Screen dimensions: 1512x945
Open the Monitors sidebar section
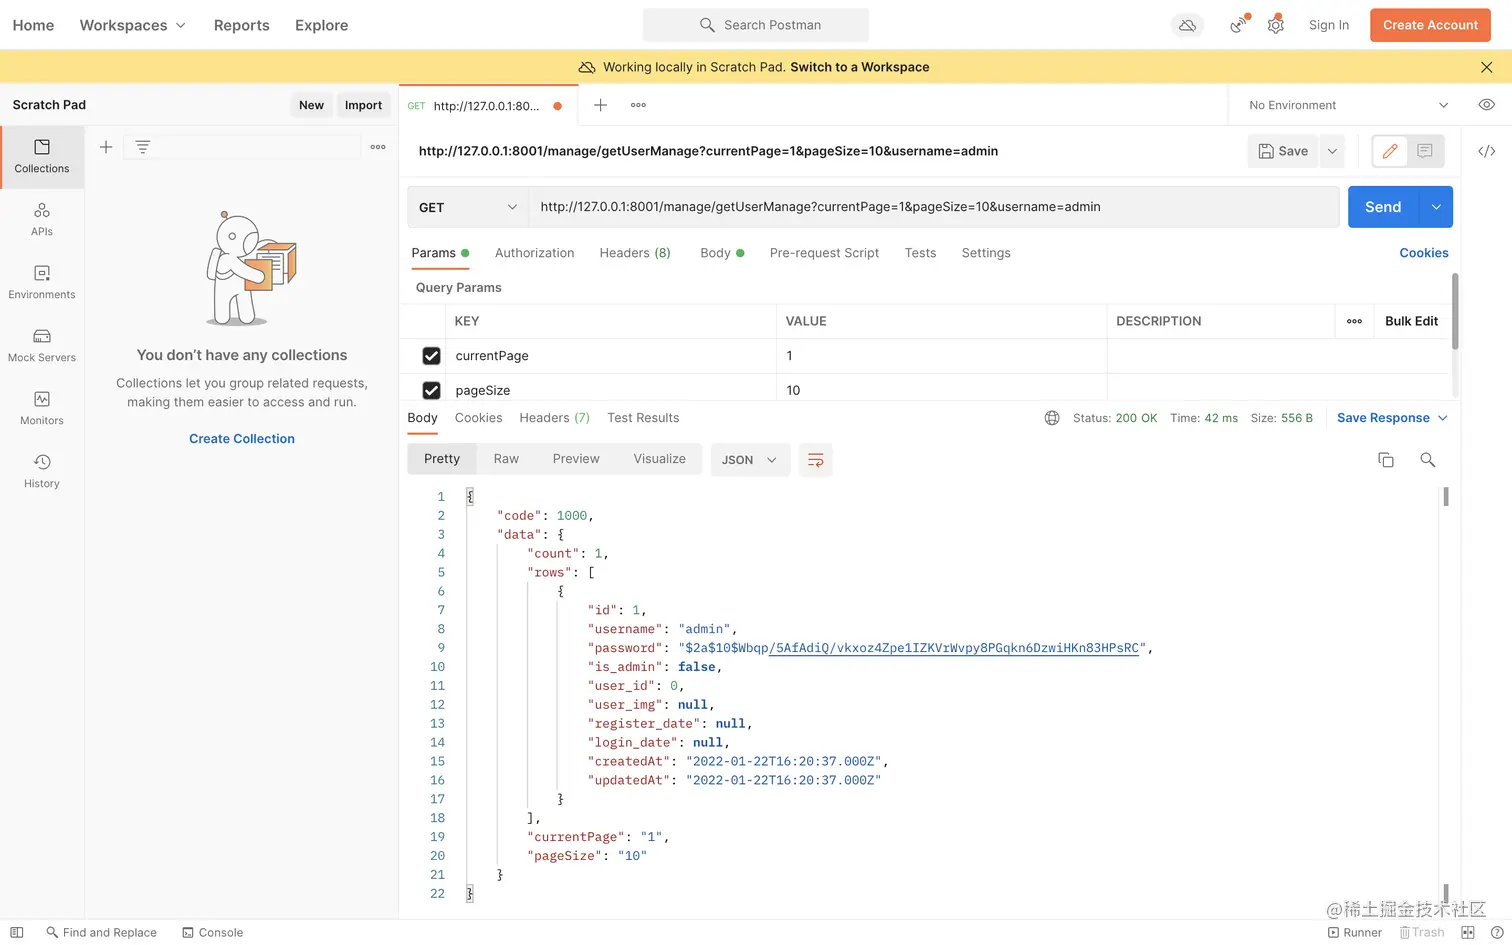pos(42,408)
